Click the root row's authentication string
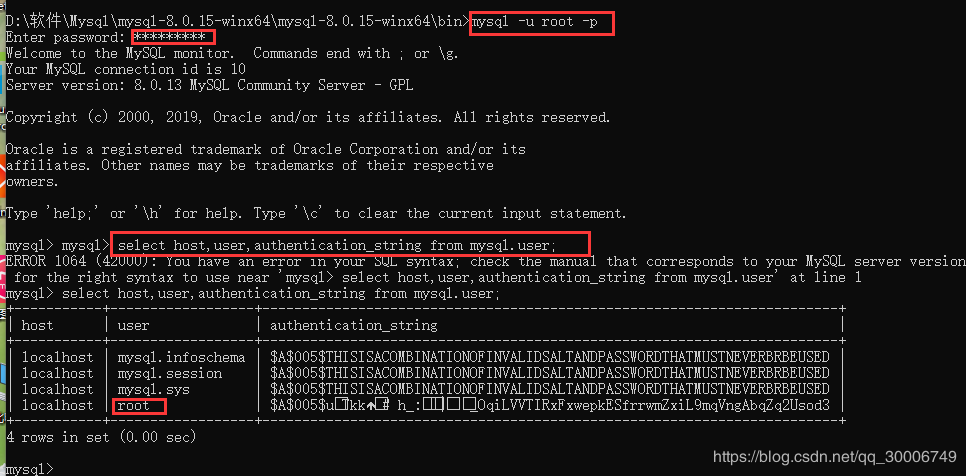This screenshot has width=967, height=476. pyautogui.click(x=550, y=405)
